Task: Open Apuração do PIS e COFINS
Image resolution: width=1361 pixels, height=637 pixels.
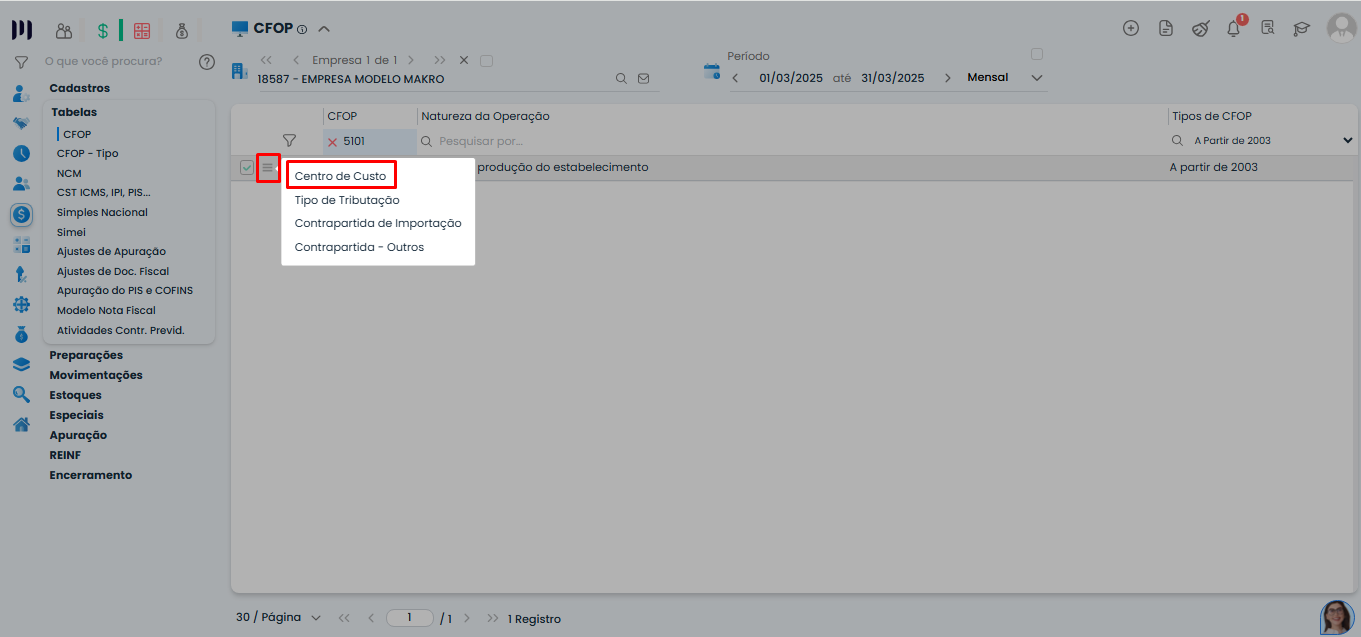Action: tap(125, 290)
